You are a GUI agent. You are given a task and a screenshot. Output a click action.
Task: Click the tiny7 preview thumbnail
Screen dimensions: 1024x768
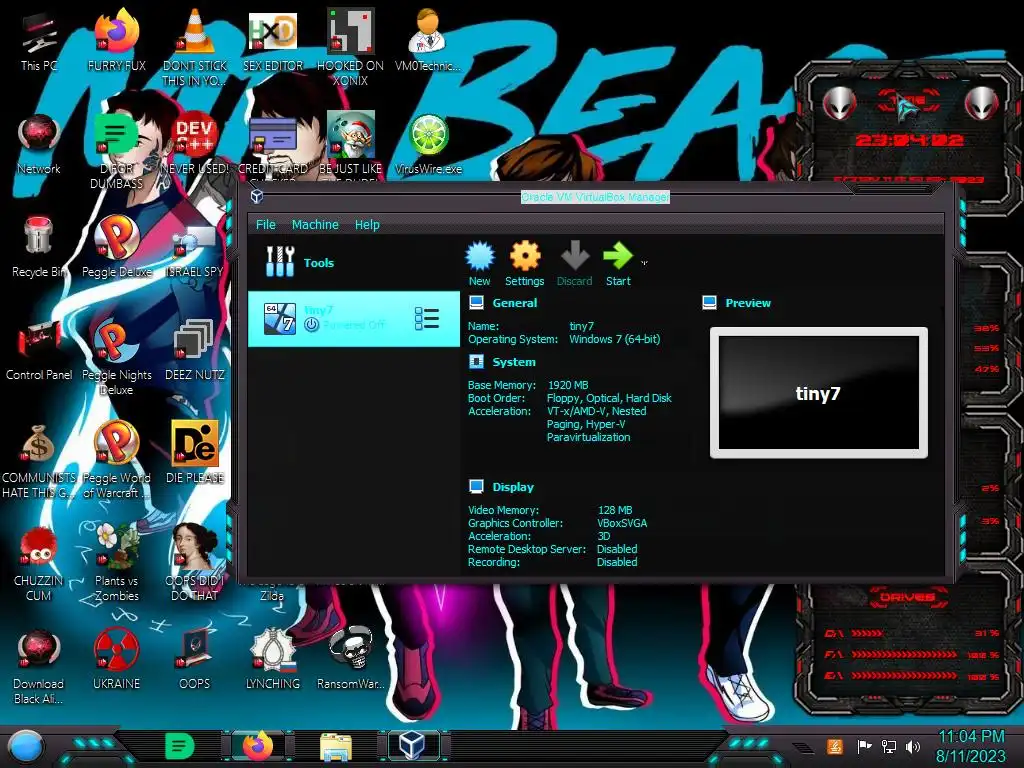818,393
